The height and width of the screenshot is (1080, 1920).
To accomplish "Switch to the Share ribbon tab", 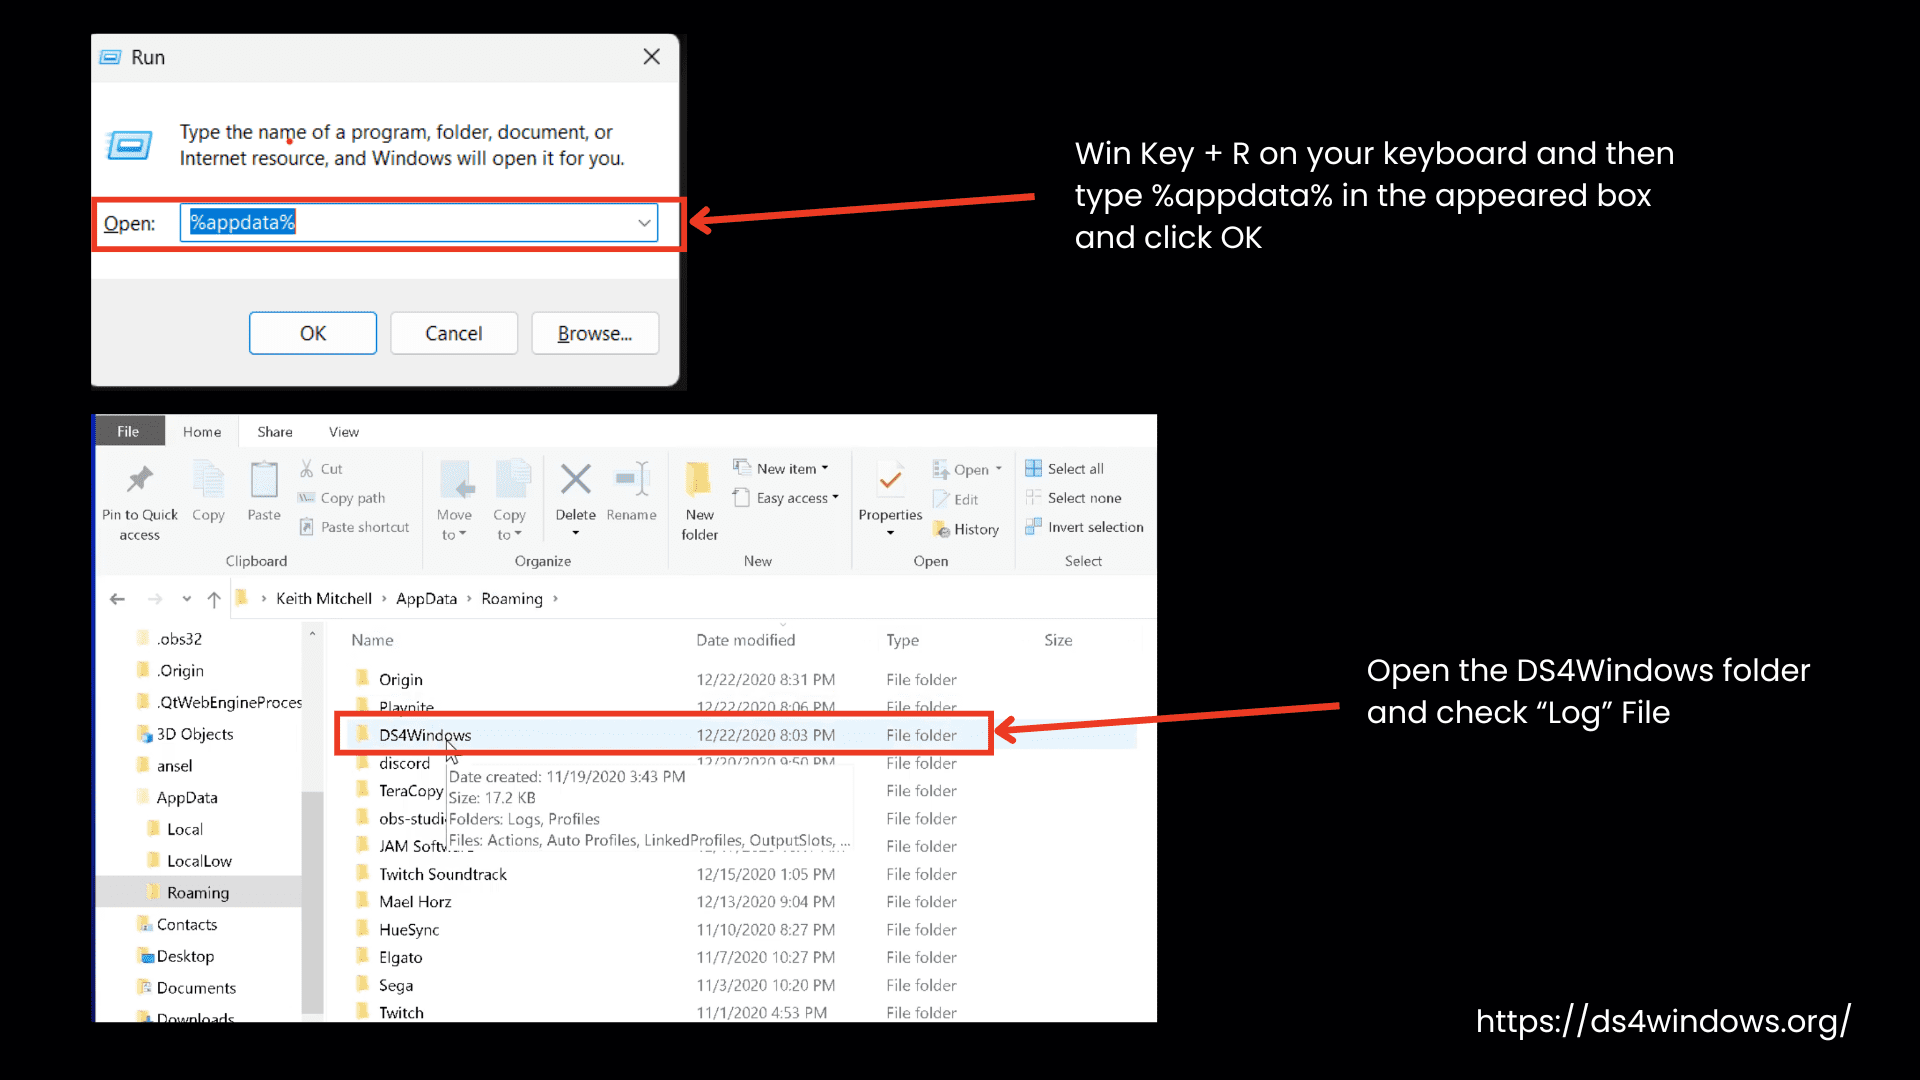I will click(x=275, y=432).
